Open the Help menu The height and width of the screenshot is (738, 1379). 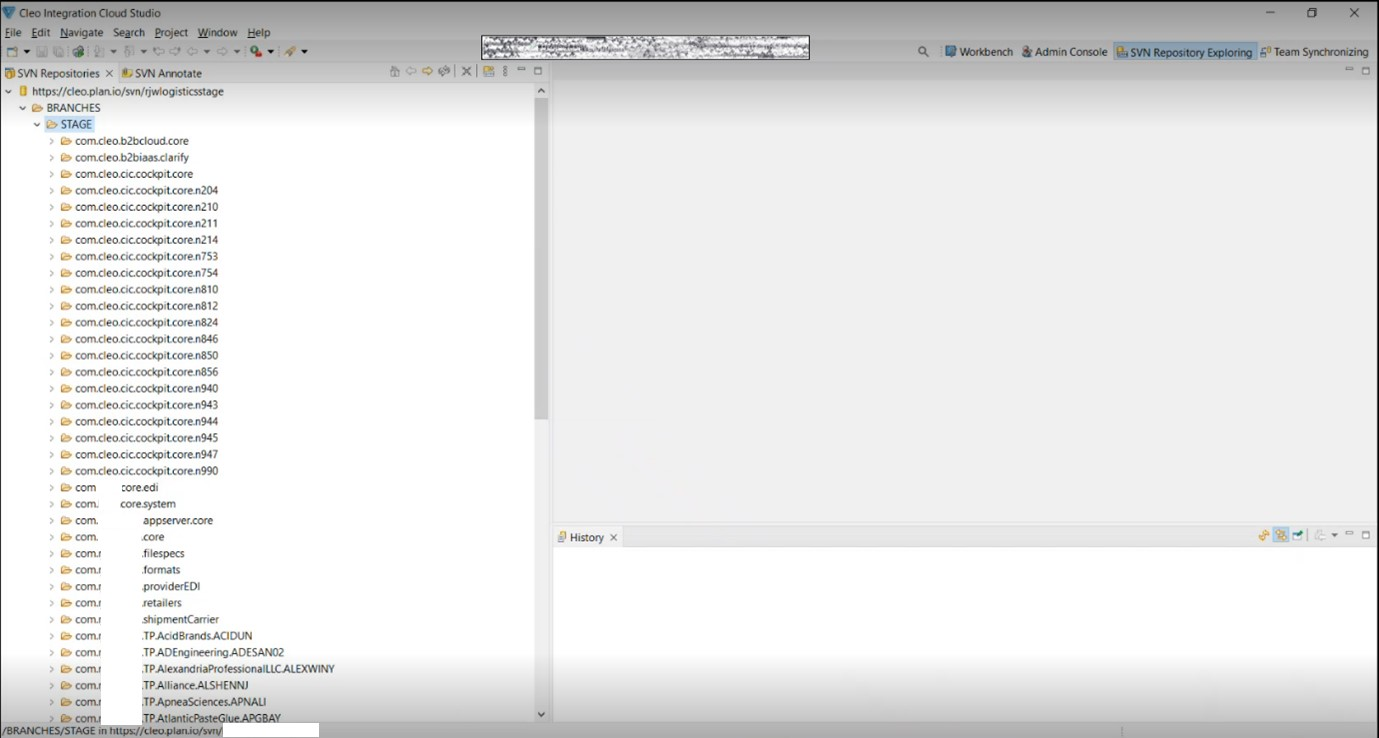click(258, 32)
